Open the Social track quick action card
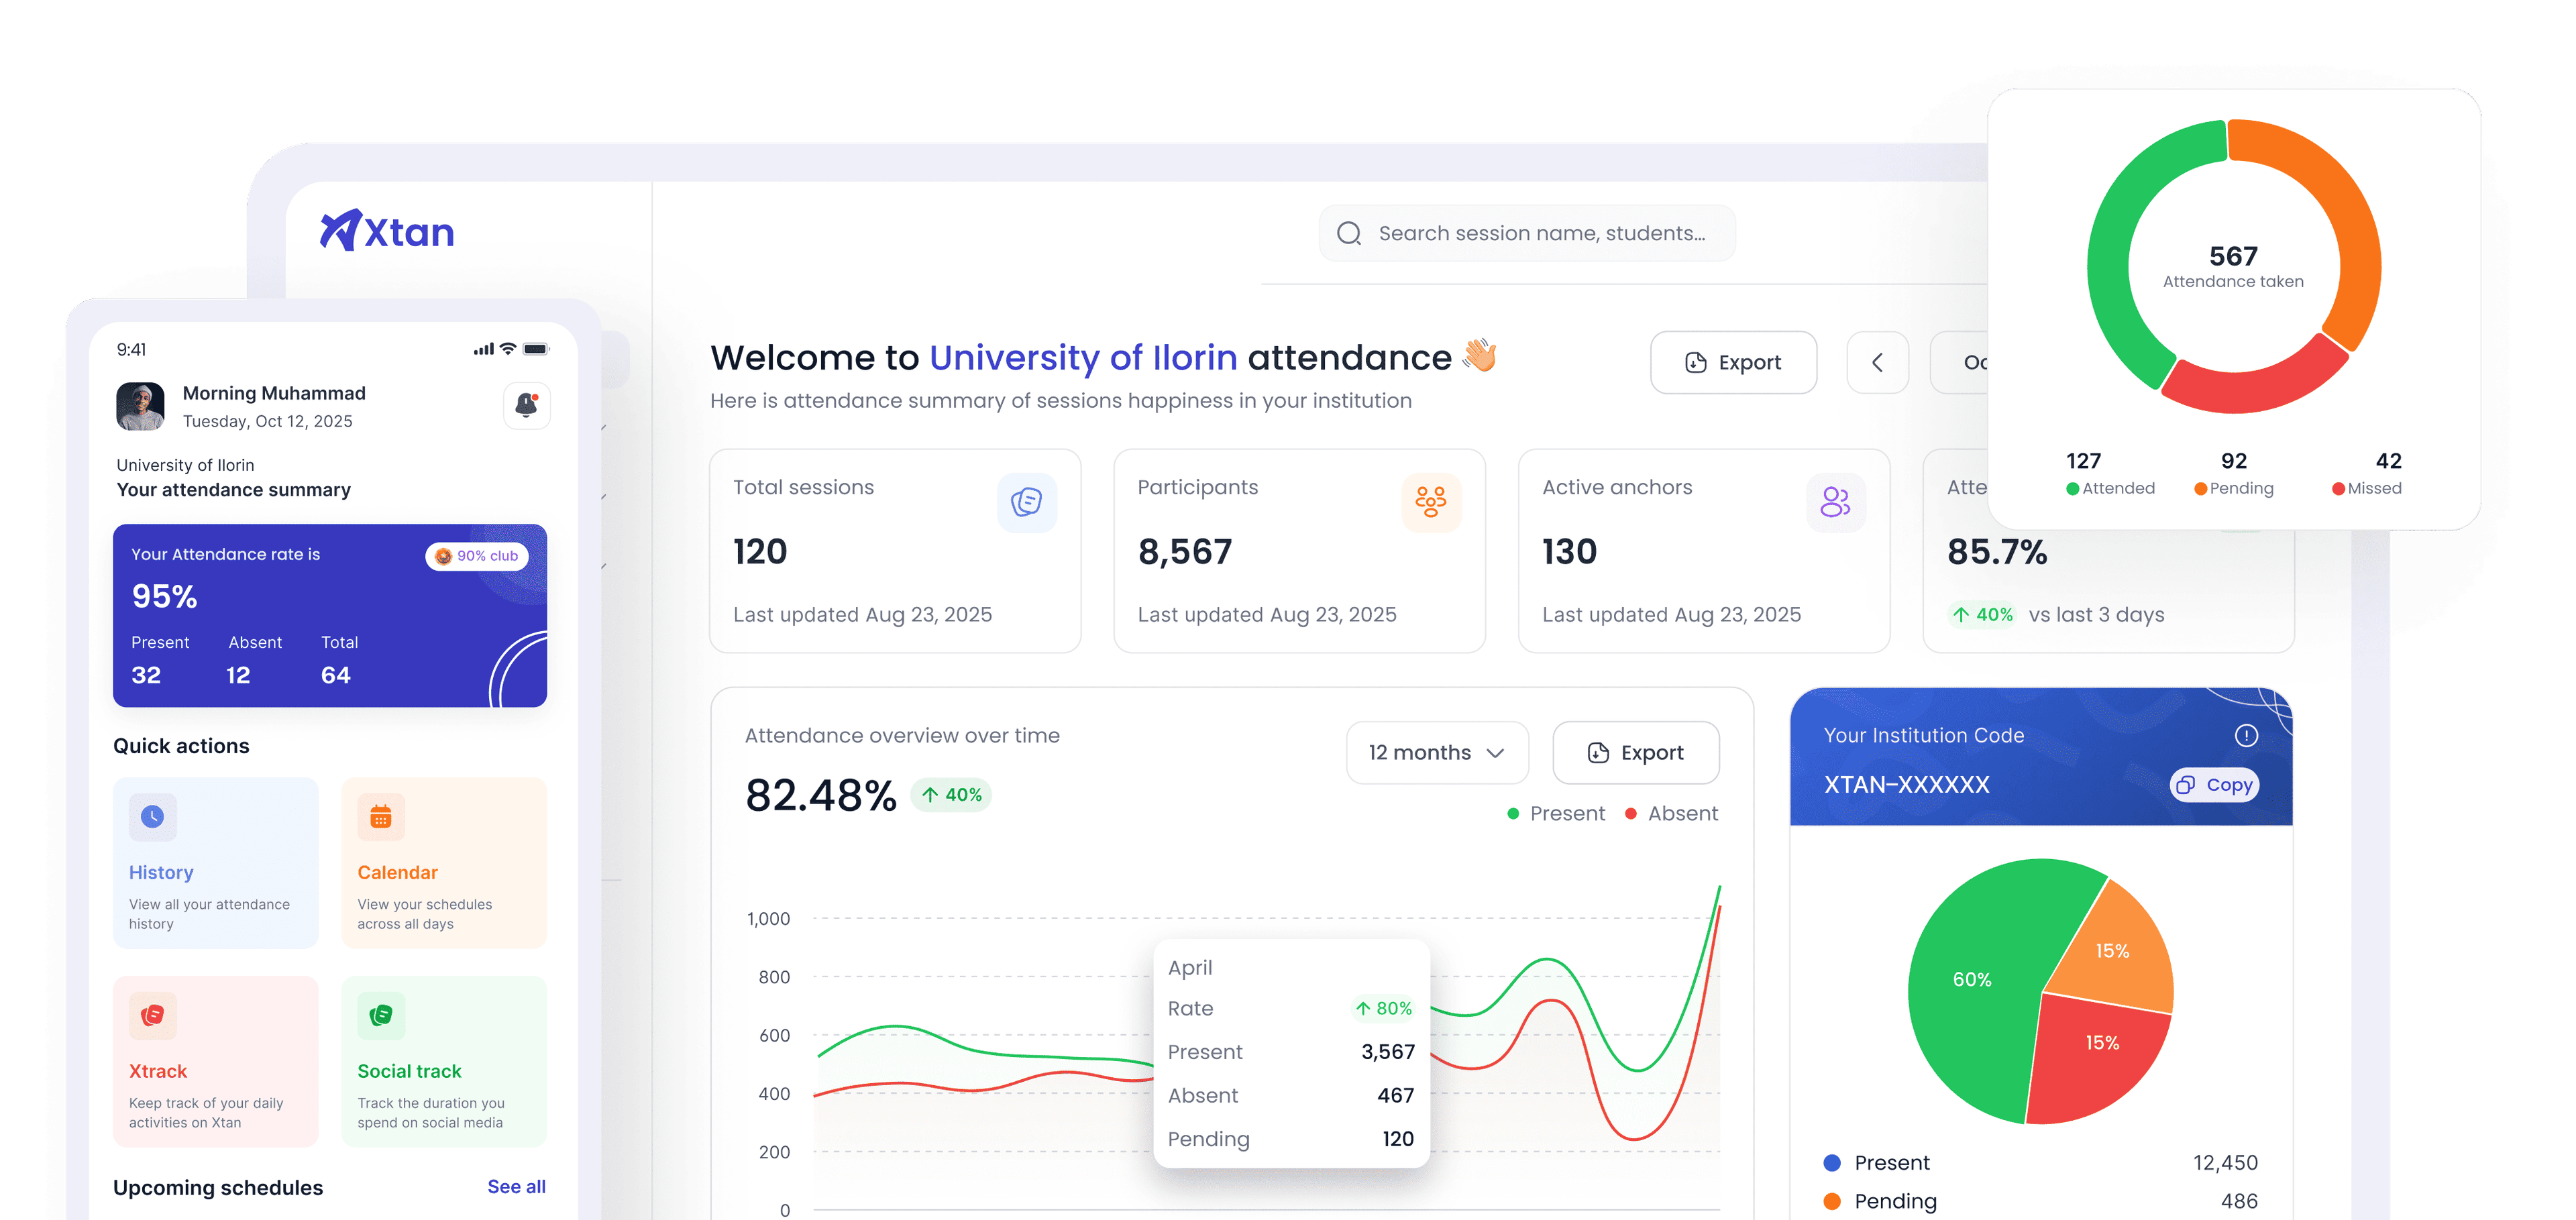 pyautogui.click(x=444, y=1062)
